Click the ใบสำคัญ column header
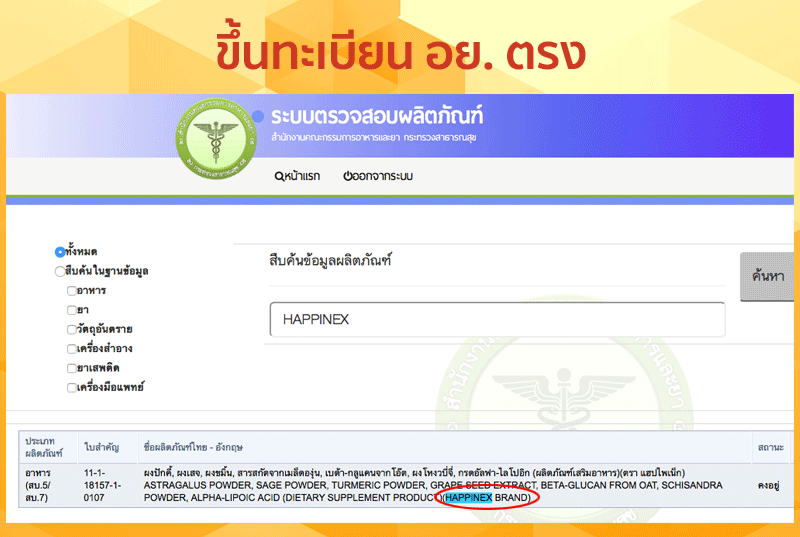This screenshot has height=537, width=800. pos(108,447)
